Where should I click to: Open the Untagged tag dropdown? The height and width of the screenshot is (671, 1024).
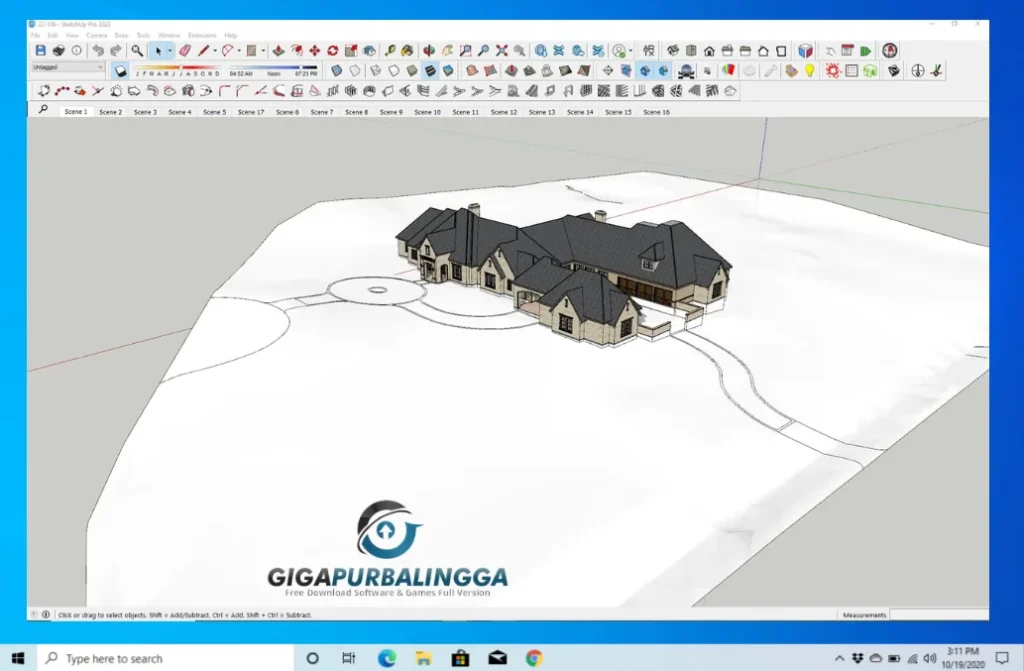(100, 67)
